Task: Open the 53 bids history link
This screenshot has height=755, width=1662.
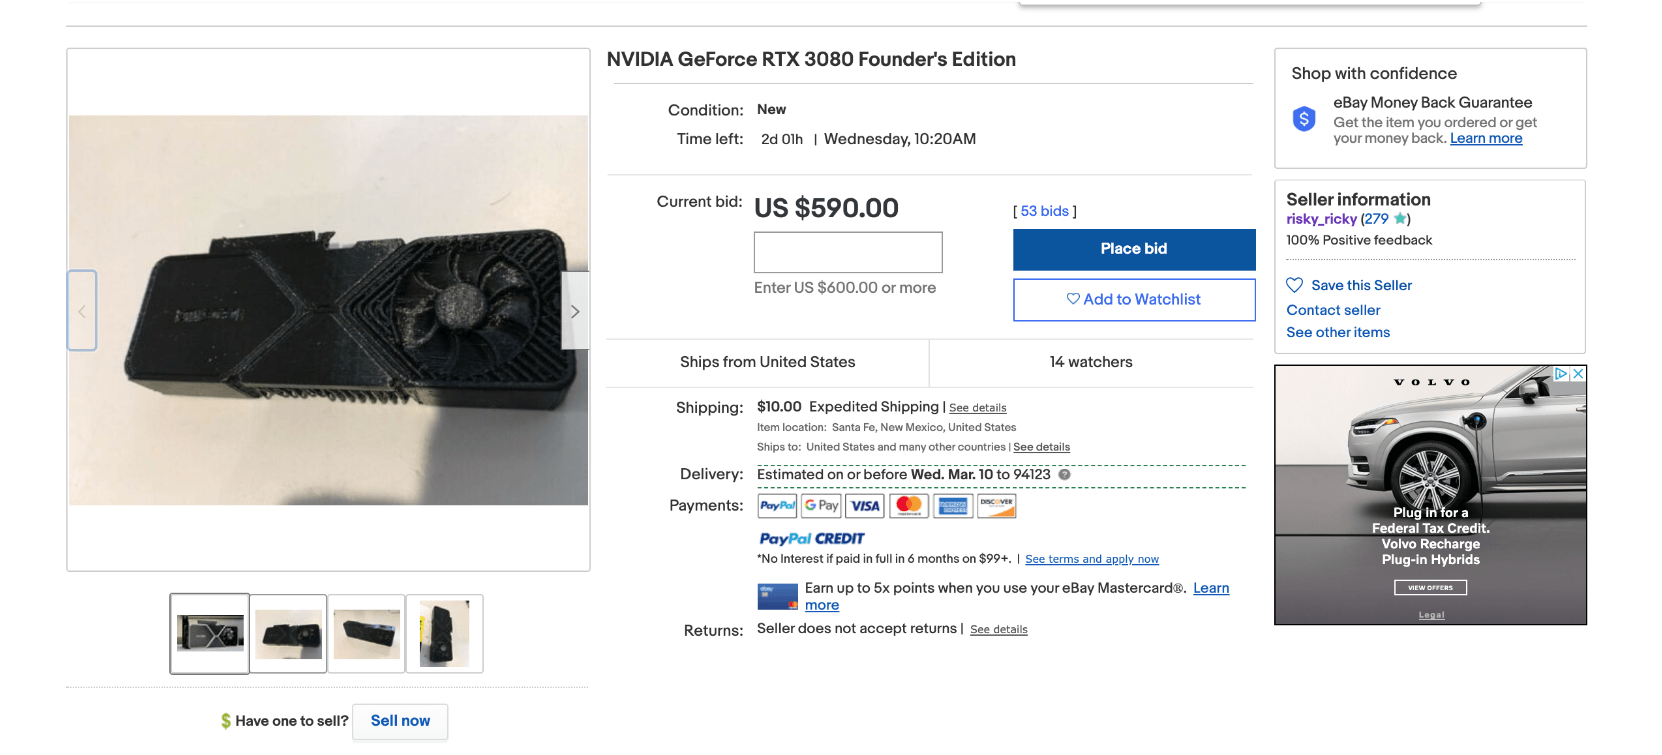Action: tap(1044, 211)
